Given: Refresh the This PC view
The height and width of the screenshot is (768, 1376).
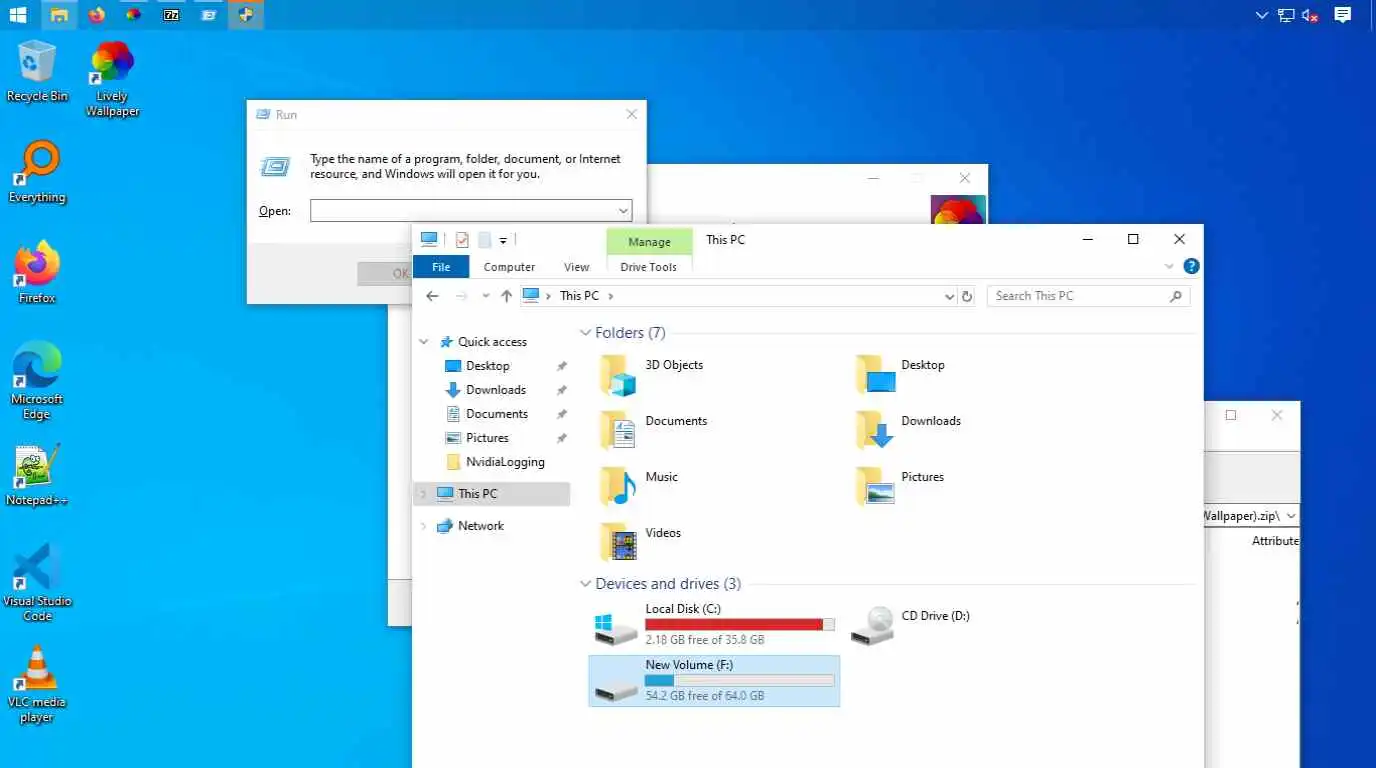Looking at the screenshot, I should click(966, 296).
